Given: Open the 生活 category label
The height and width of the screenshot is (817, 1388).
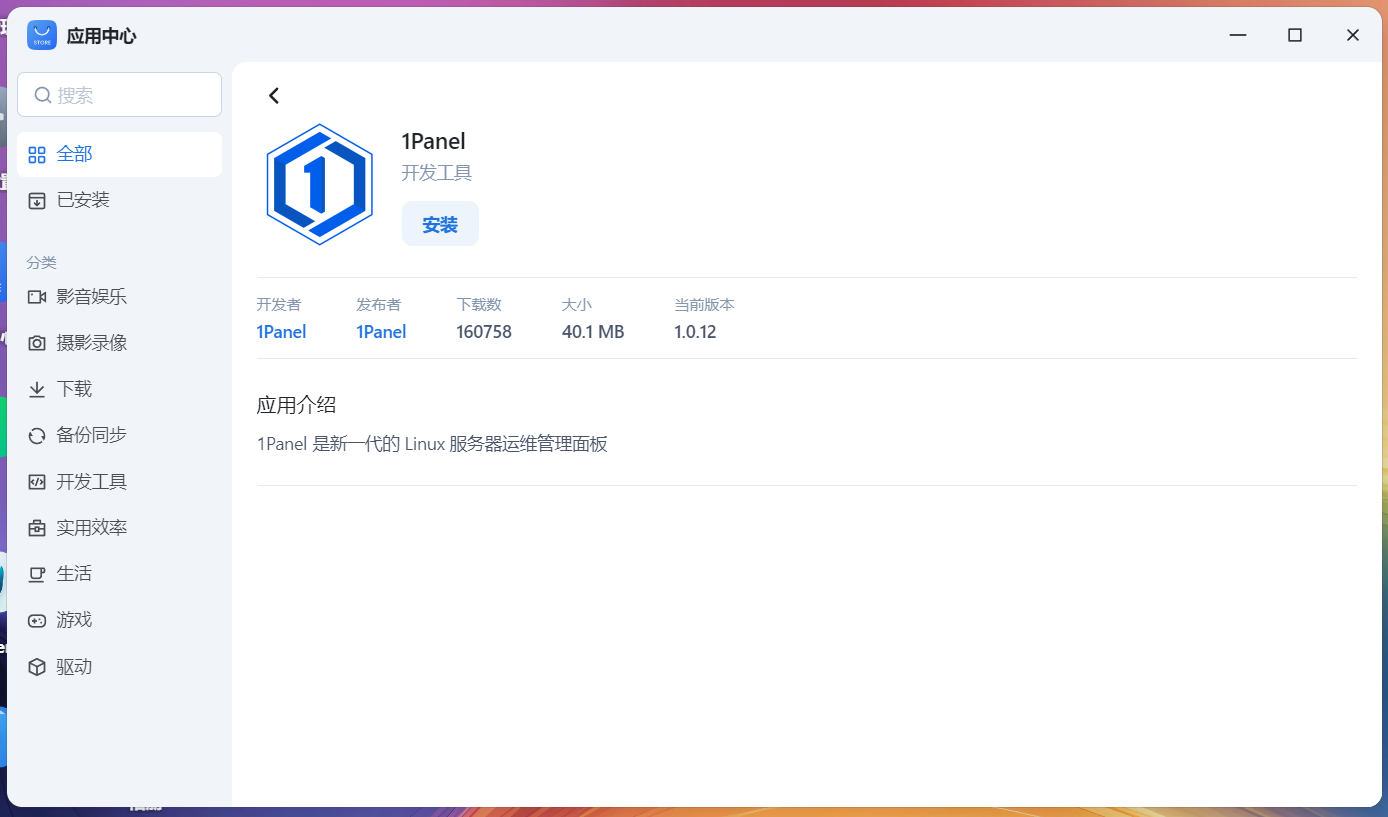Looking at the screenshot, I should pyautogui.click(x=75, y=574).
